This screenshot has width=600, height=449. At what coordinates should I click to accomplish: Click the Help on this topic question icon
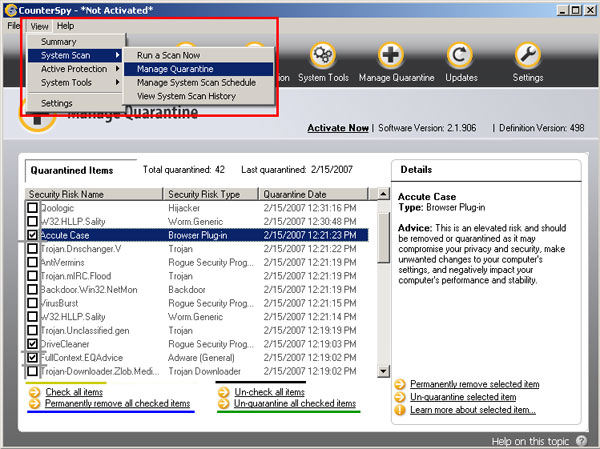581,441
